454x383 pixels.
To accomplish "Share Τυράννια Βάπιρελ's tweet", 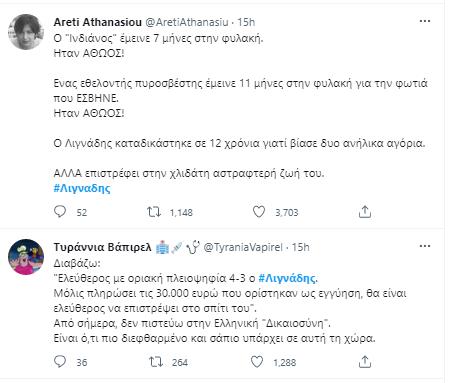I will 365,362.
